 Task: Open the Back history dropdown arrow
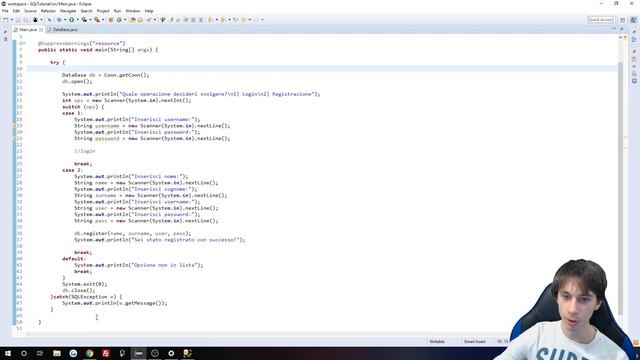250,20
